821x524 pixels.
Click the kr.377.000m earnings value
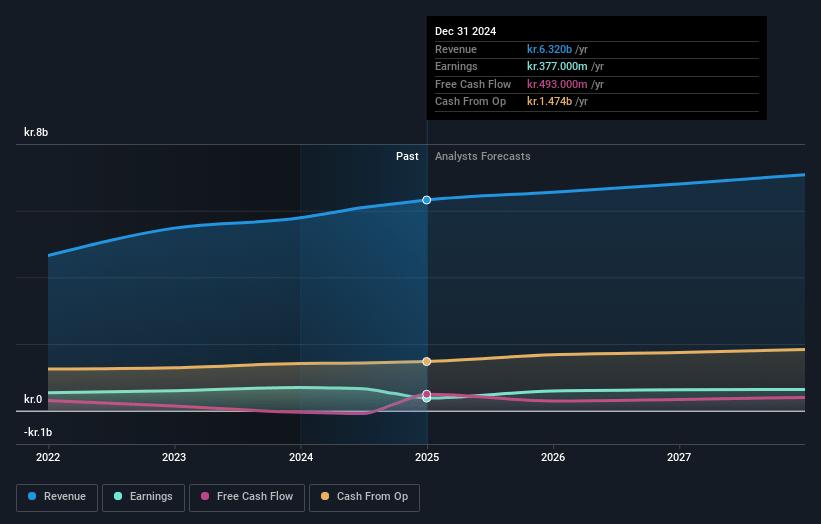pos(557,66)
